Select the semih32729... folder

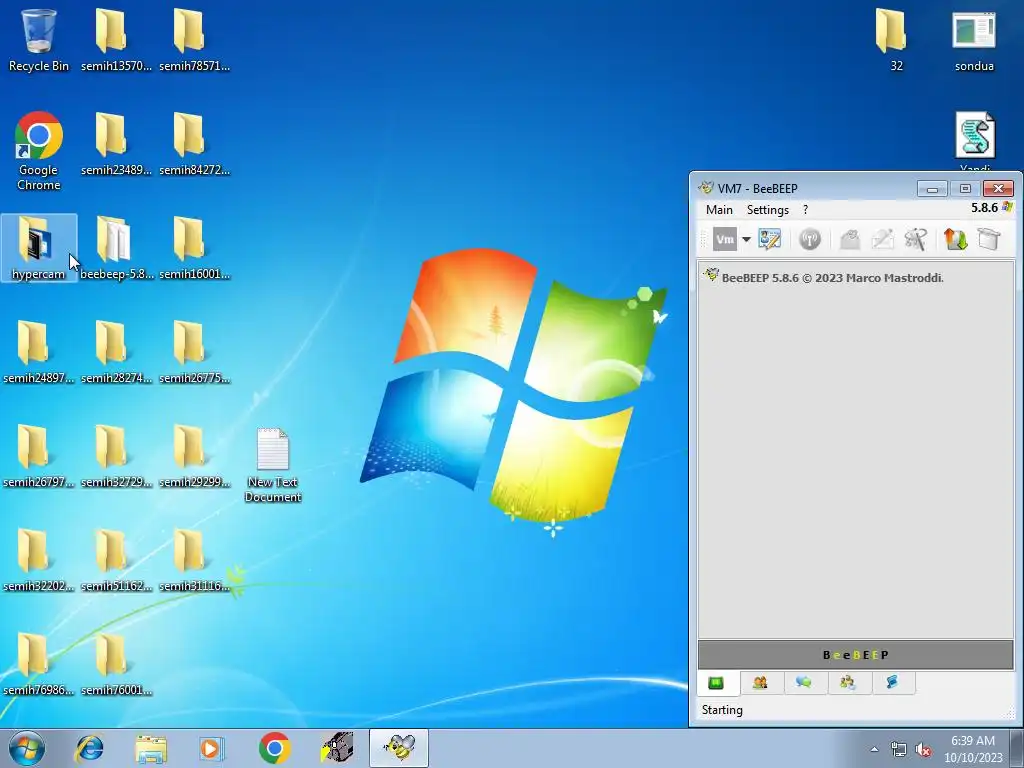click(116, 456)
